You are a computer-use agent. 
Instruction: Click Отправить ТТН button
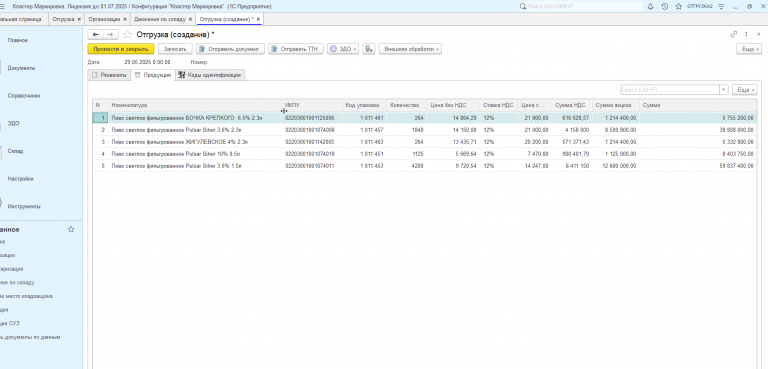tap(296, 49)
